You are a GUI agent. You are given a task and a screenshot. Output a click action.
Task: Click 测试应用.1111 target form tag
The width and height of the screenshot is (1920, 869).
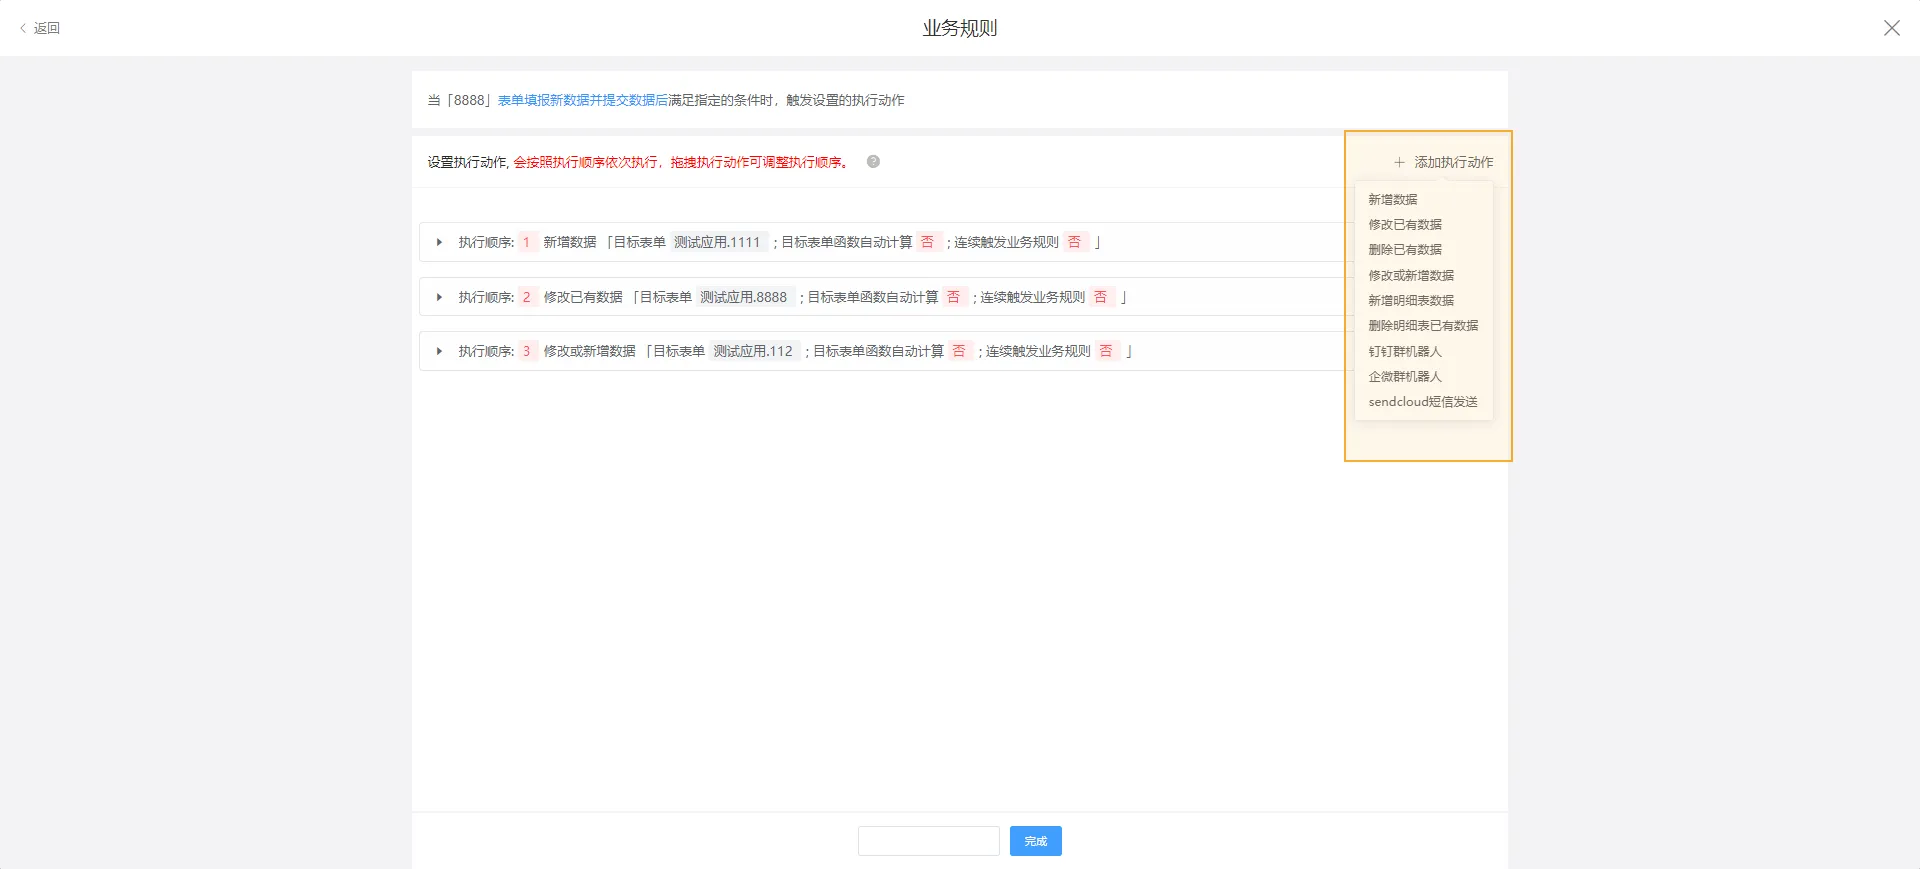click(717, 242)
